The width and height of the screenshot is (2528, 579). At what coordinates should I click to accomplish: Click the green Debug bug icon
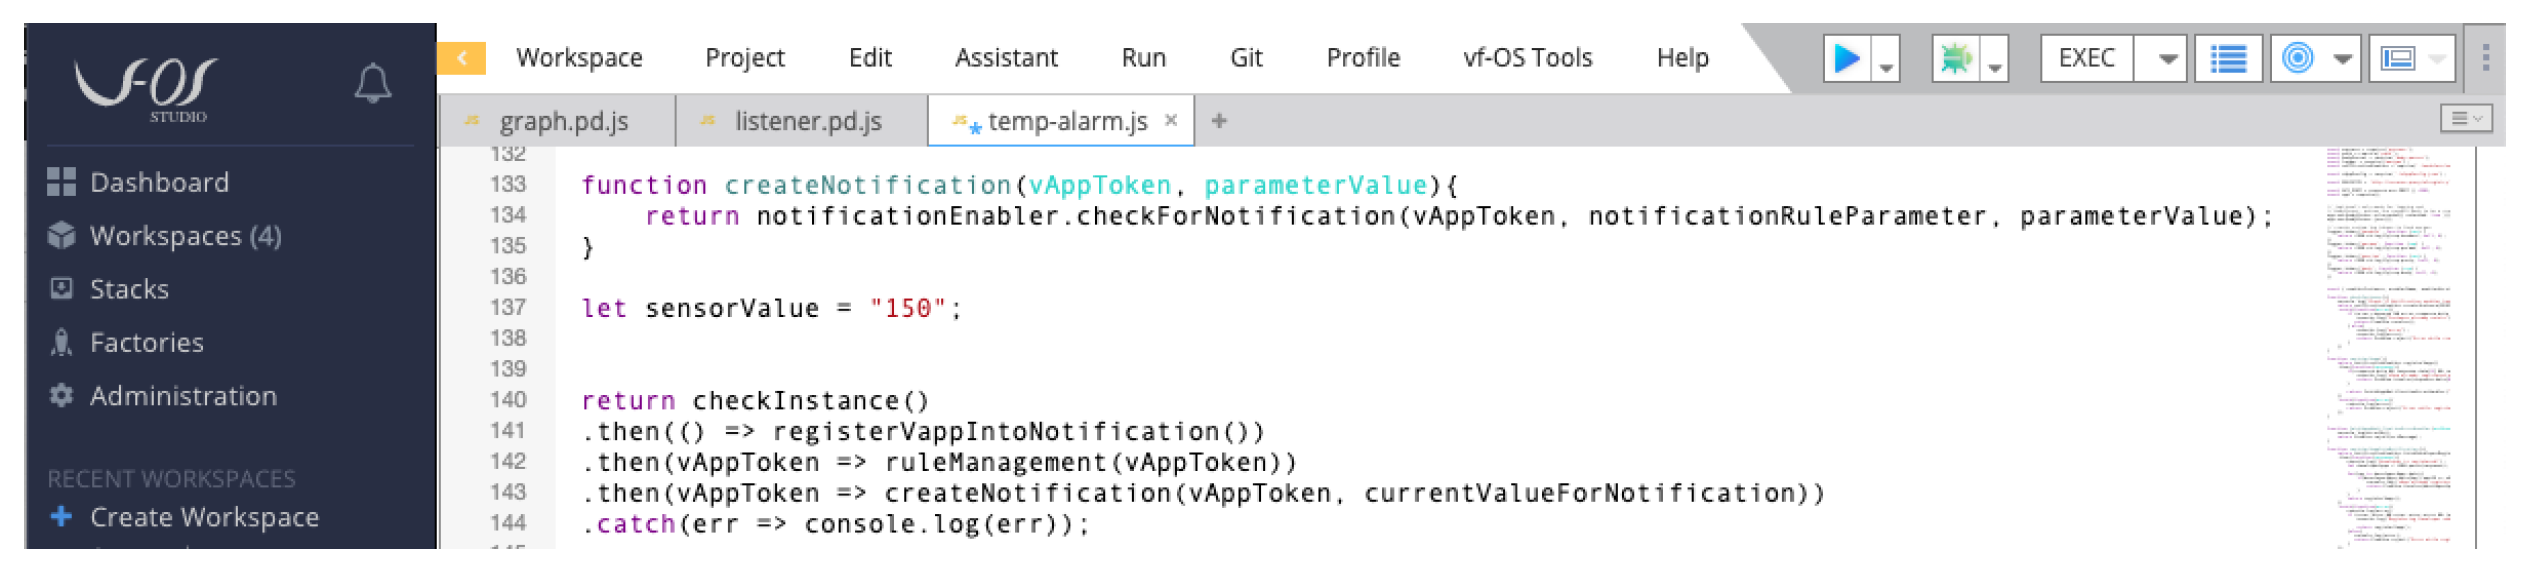click(x=1954, y=59)
